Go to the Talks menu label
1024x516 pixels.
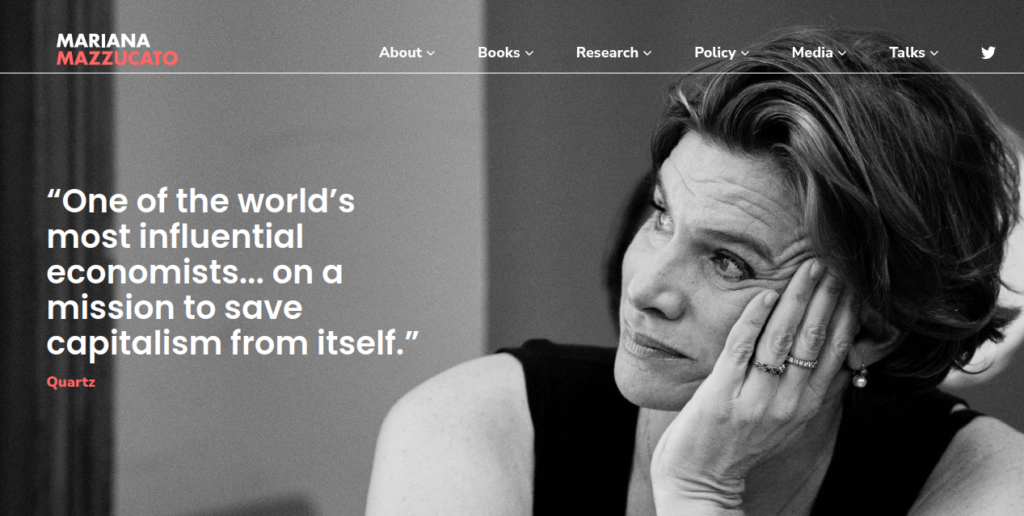coord(907,52)
